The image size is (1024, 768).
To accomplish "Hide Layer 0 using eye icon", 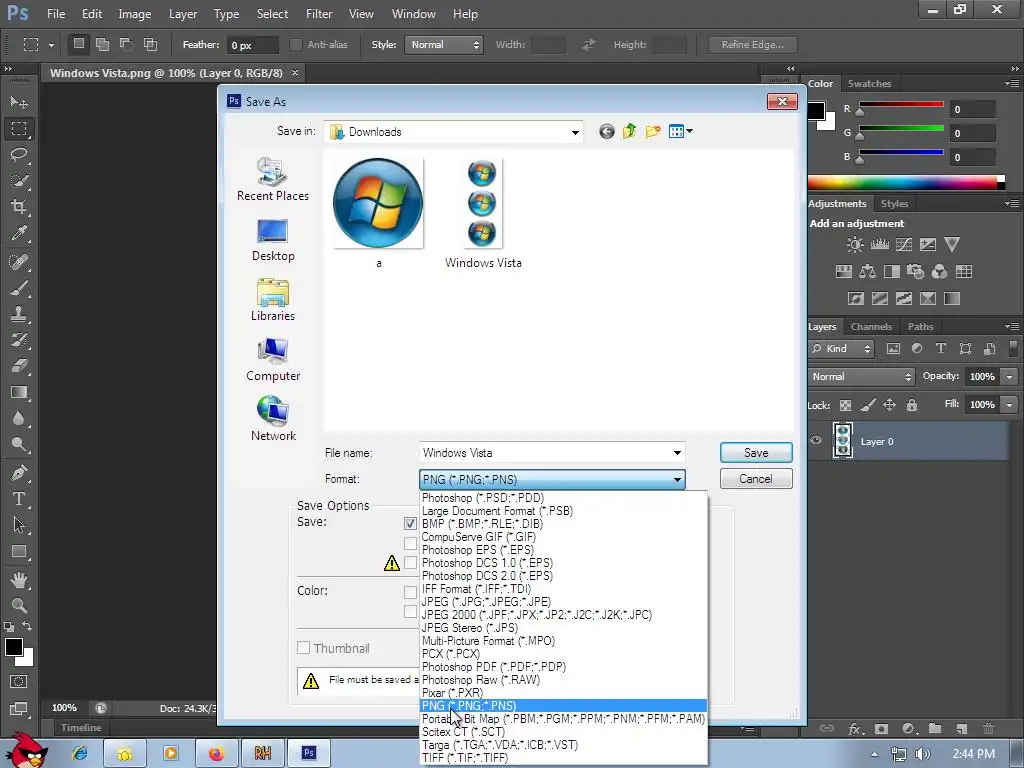I will 816,441.
